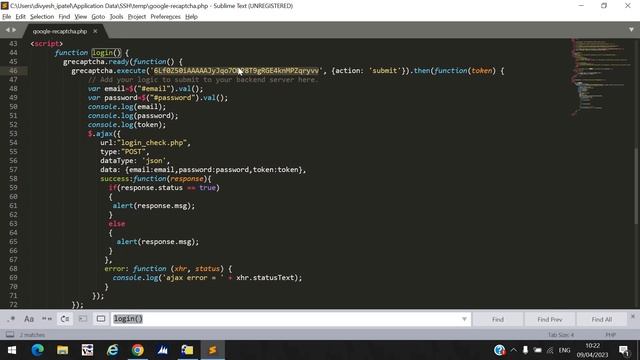
Task: Click the Find All button
Action: tap(601, 319)
